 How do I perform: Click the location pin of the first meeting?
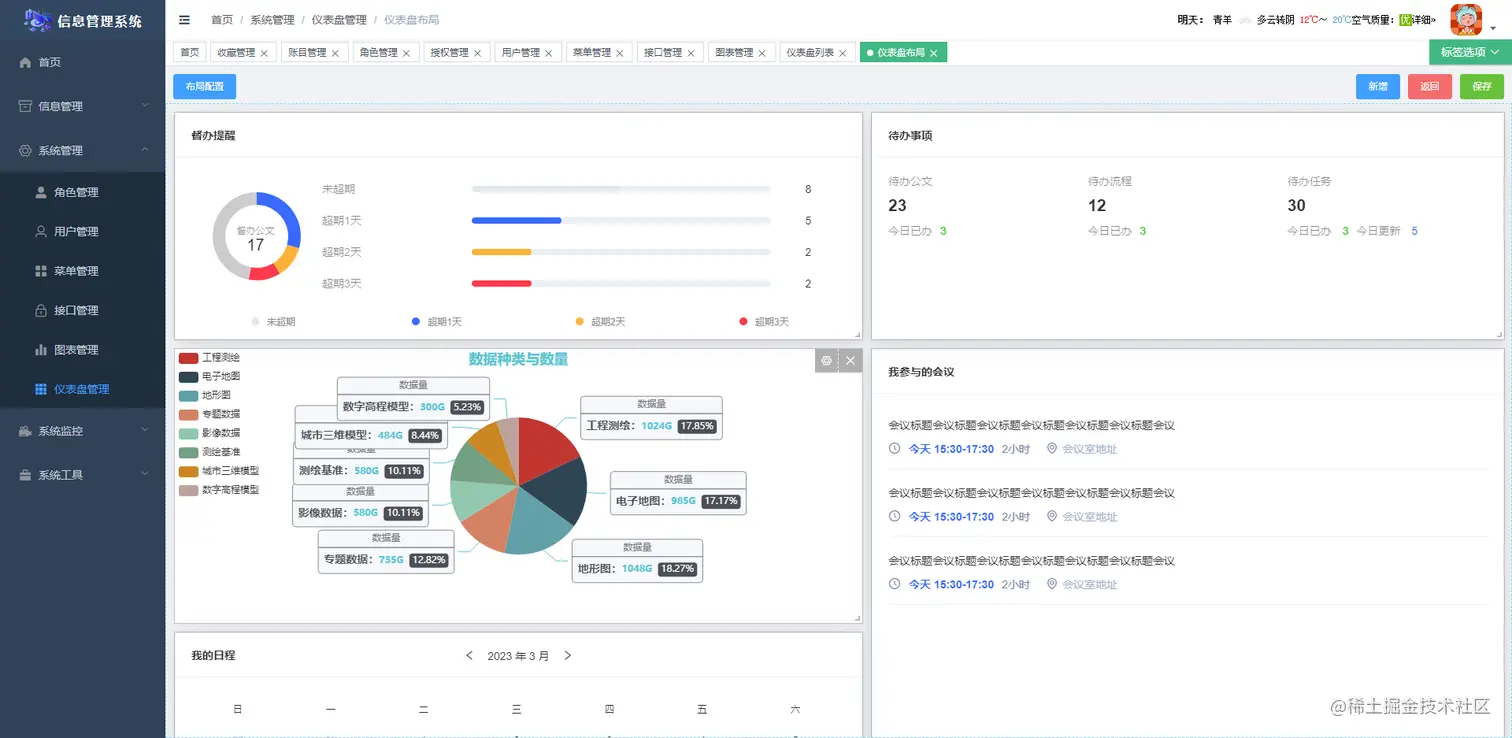tap(1051, 448)
